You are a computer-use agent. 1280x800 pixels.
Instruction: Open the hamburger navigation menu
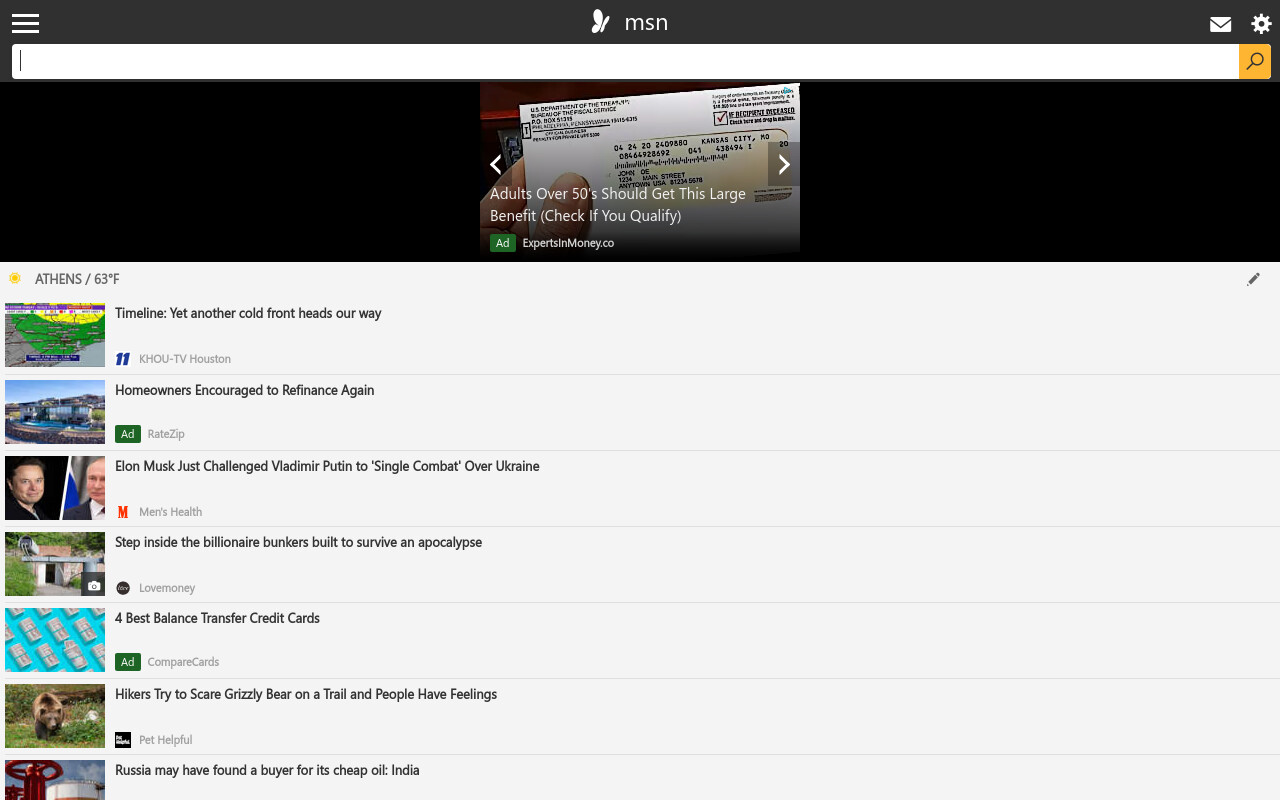click(x=25, y=23)
